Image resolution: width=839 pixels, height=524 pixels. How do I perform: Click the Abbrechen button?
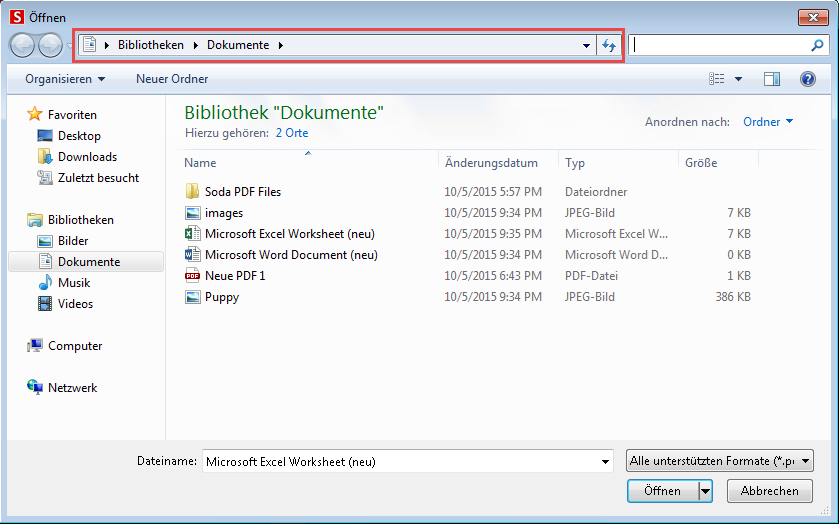pos(769,491)
